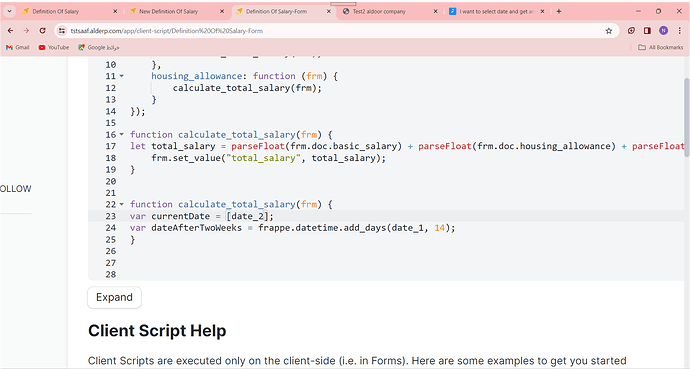690x369 pixels.
Task: Close 'I want to select date' tab
Action: tap(543, 11)
